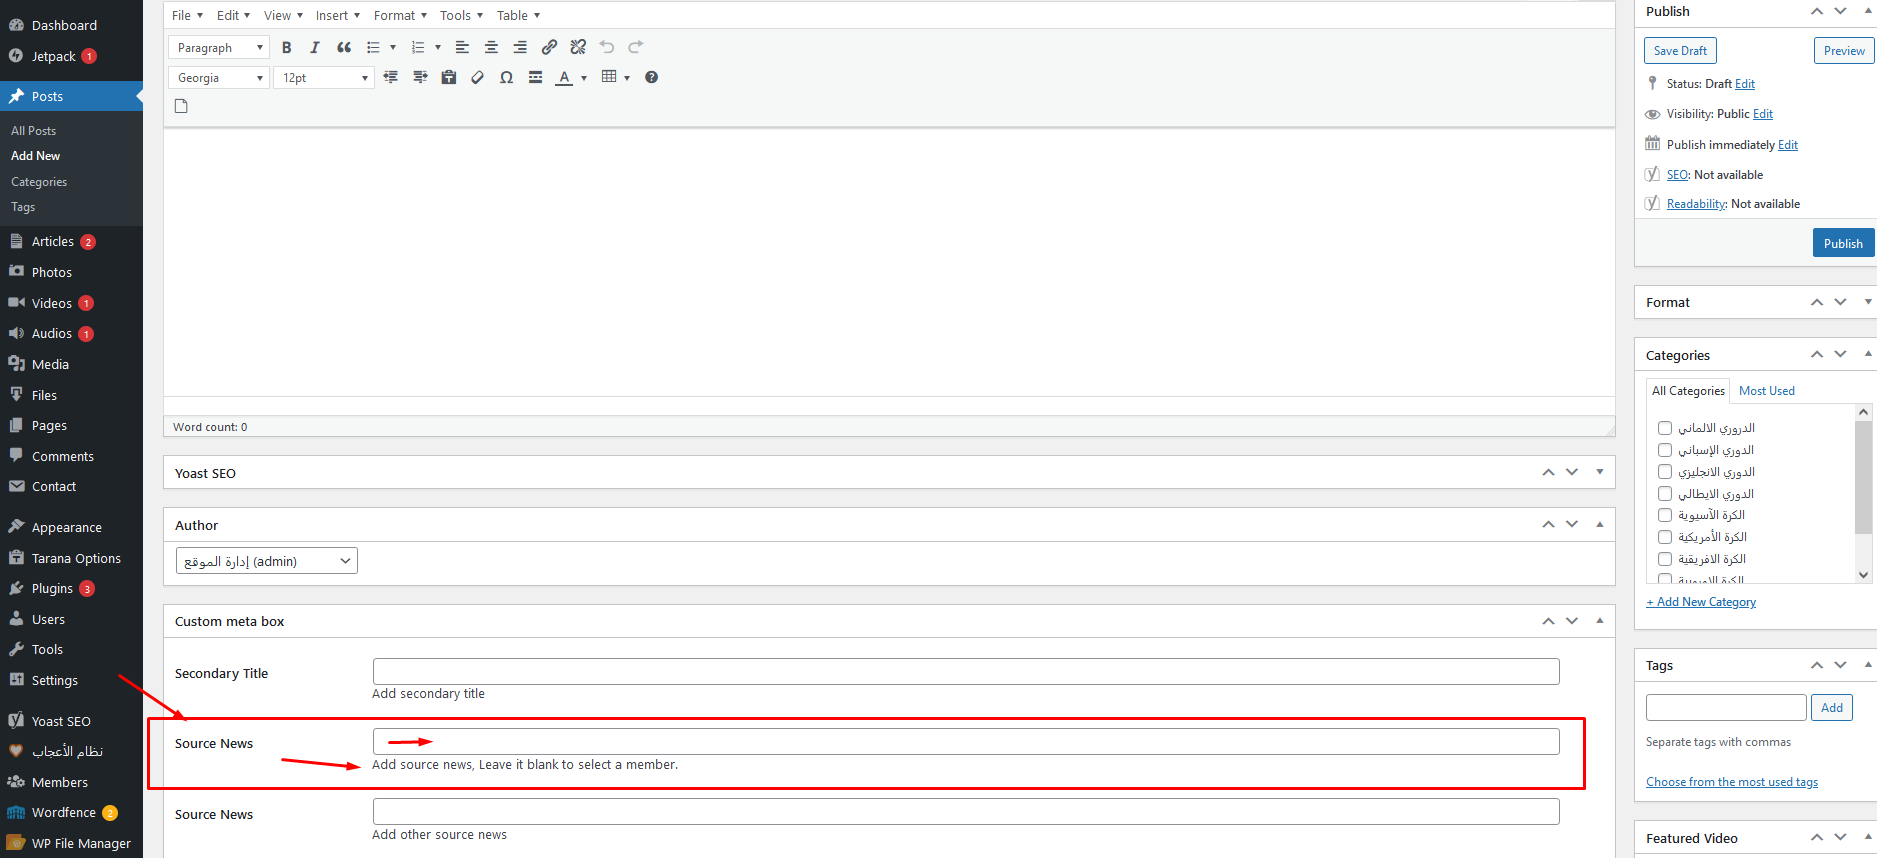Screen dimensions: 1877x858
Task: Insert a link with the chain icon
Action: [x=549, y=47]
